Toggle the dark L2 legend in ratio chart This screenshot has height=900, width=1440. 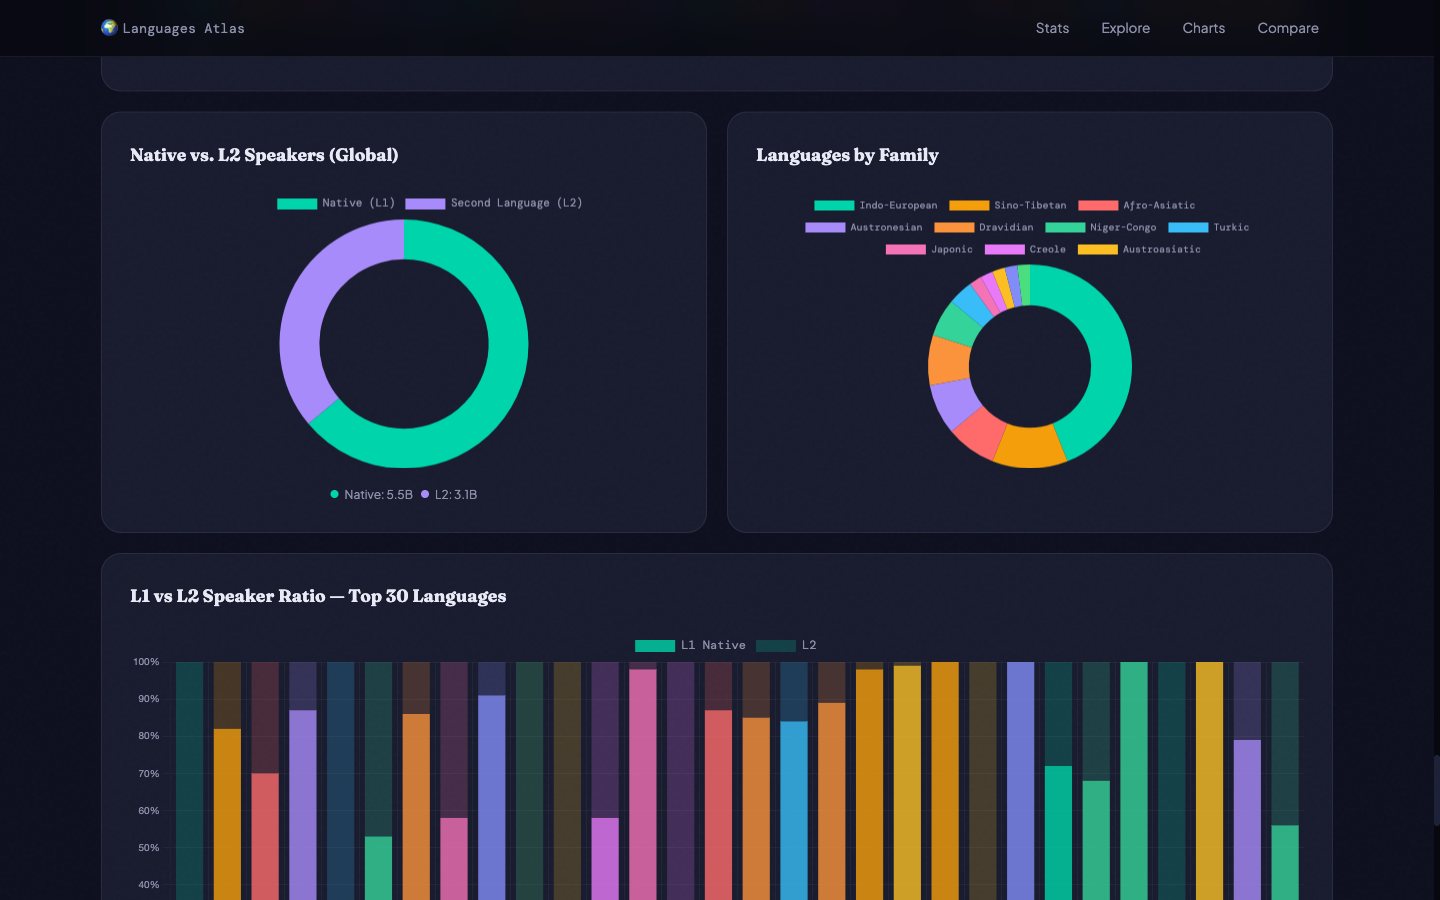point(787,645)
